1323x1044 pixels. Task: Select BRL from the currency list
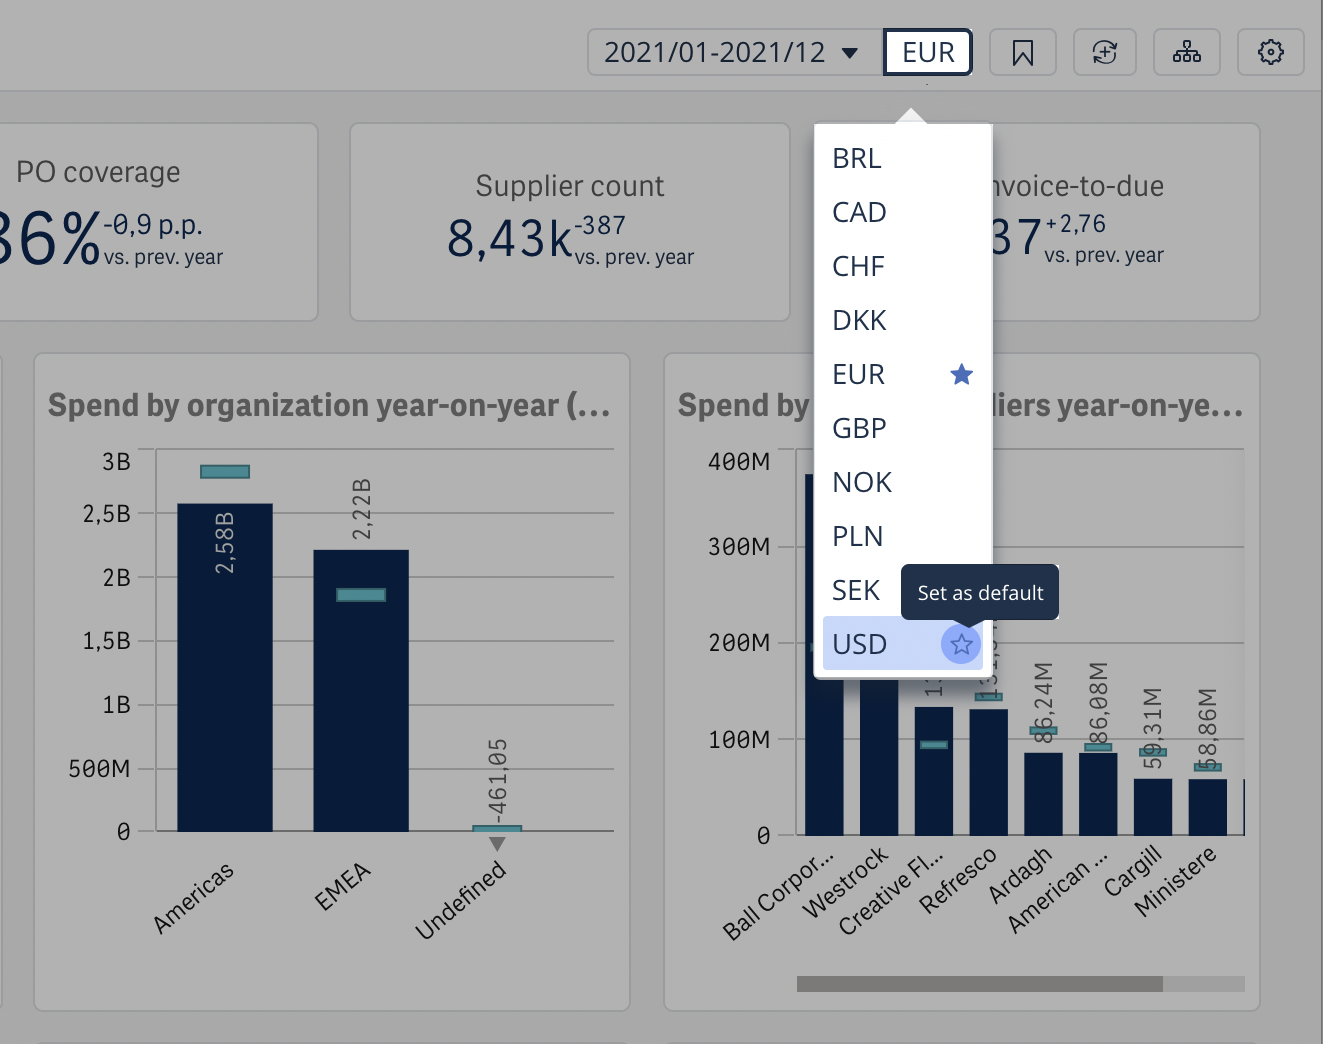(x=857, y=158)
